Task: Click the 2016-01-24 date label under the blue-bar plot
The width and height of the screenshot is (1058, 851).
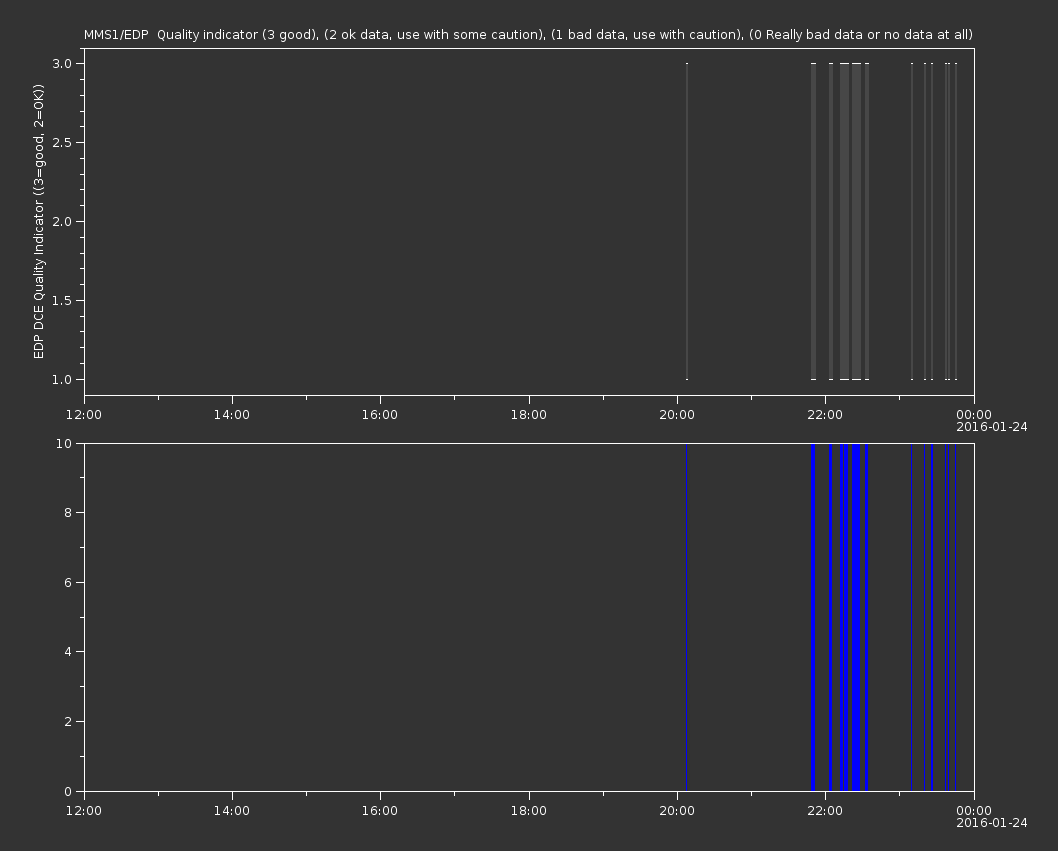Action: [x=992, y=823]
